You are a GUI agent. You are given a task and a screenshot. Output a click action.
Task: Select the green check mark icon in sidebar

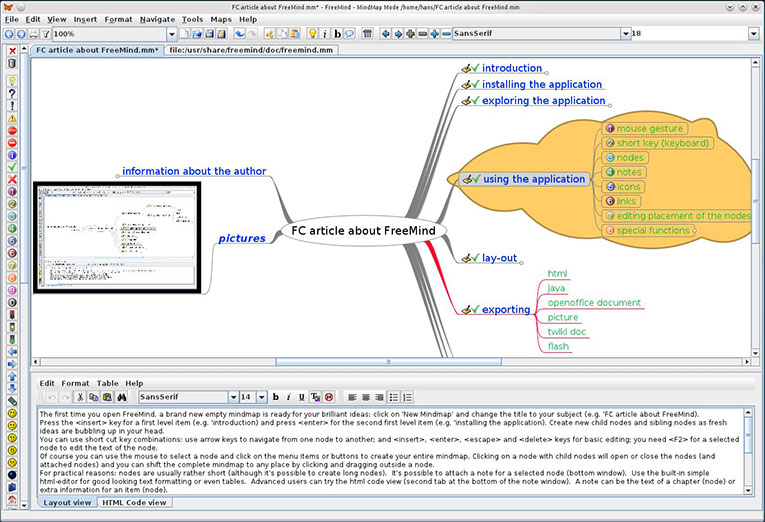click(x=13, y=167)
